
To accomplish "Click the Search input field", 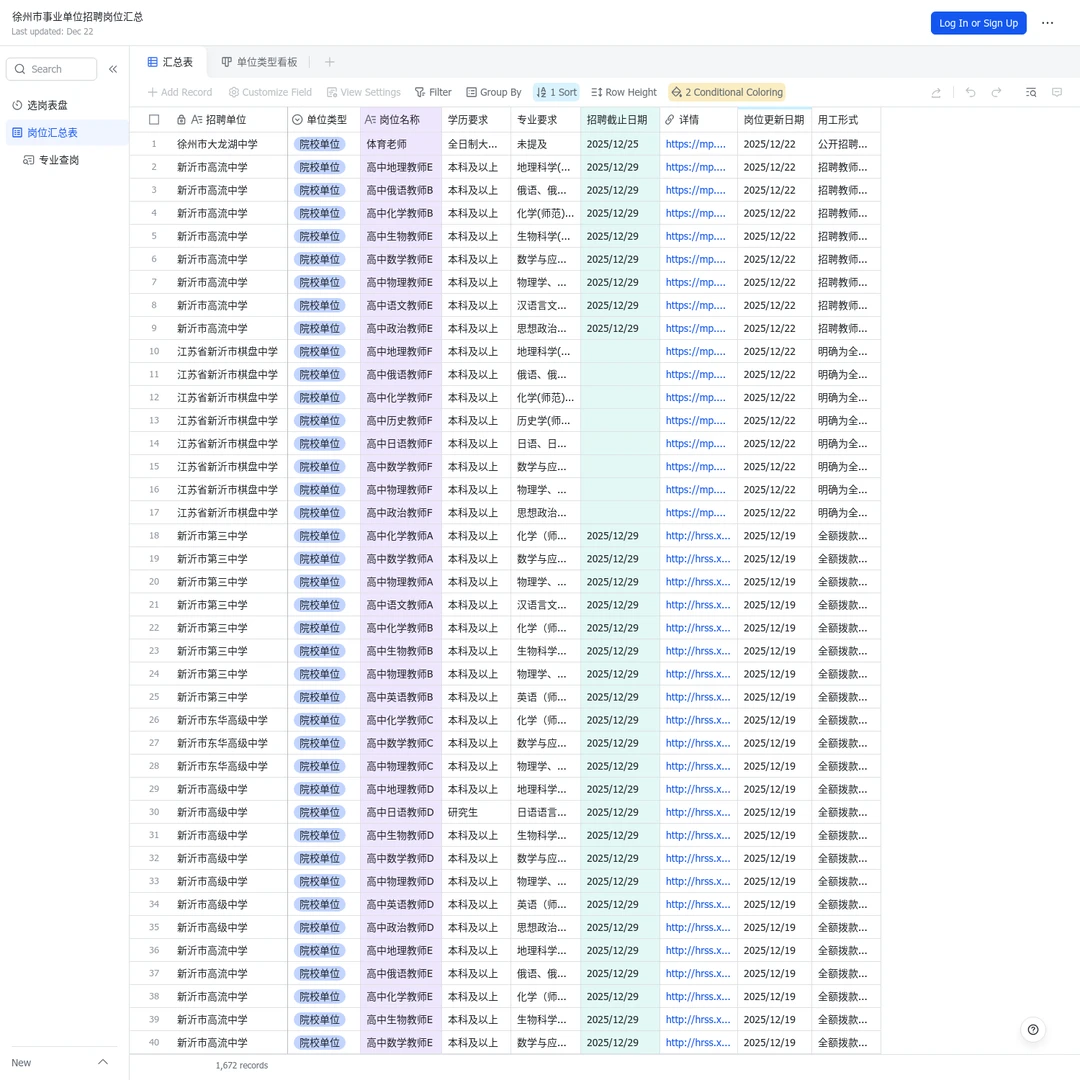I will click(x=52, y=69).
